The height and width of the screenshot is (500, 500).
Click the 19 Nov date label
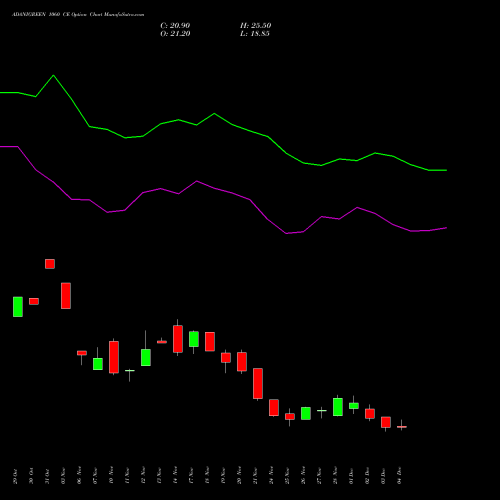click(223, 475)
